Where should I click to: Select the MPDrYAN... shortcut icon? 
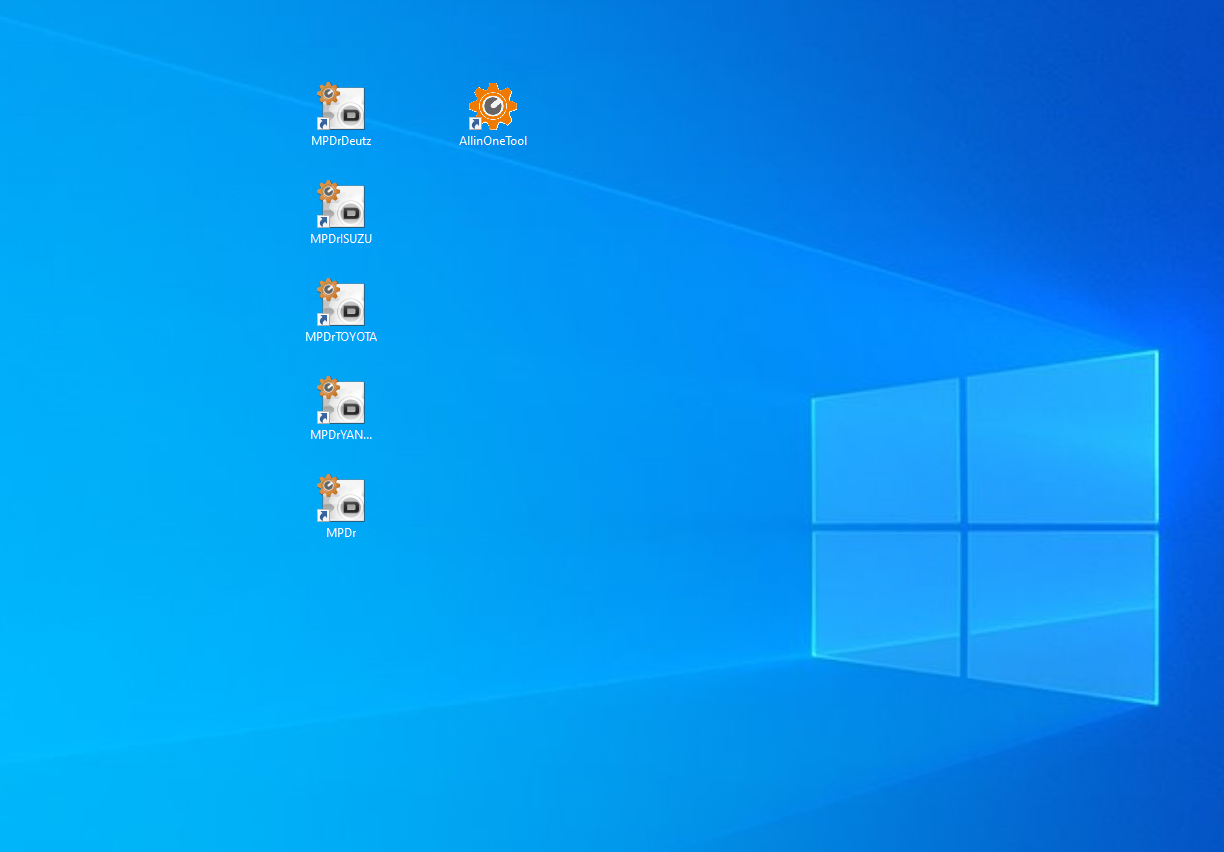point(341,401)
